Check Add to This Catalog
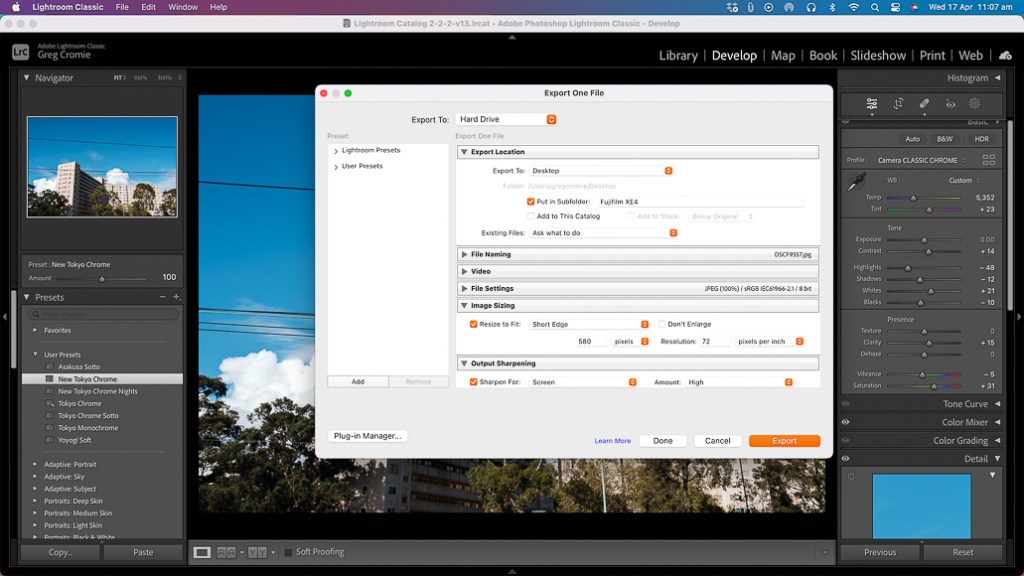The image size is (1024, 576). click(x=530, y=216)
